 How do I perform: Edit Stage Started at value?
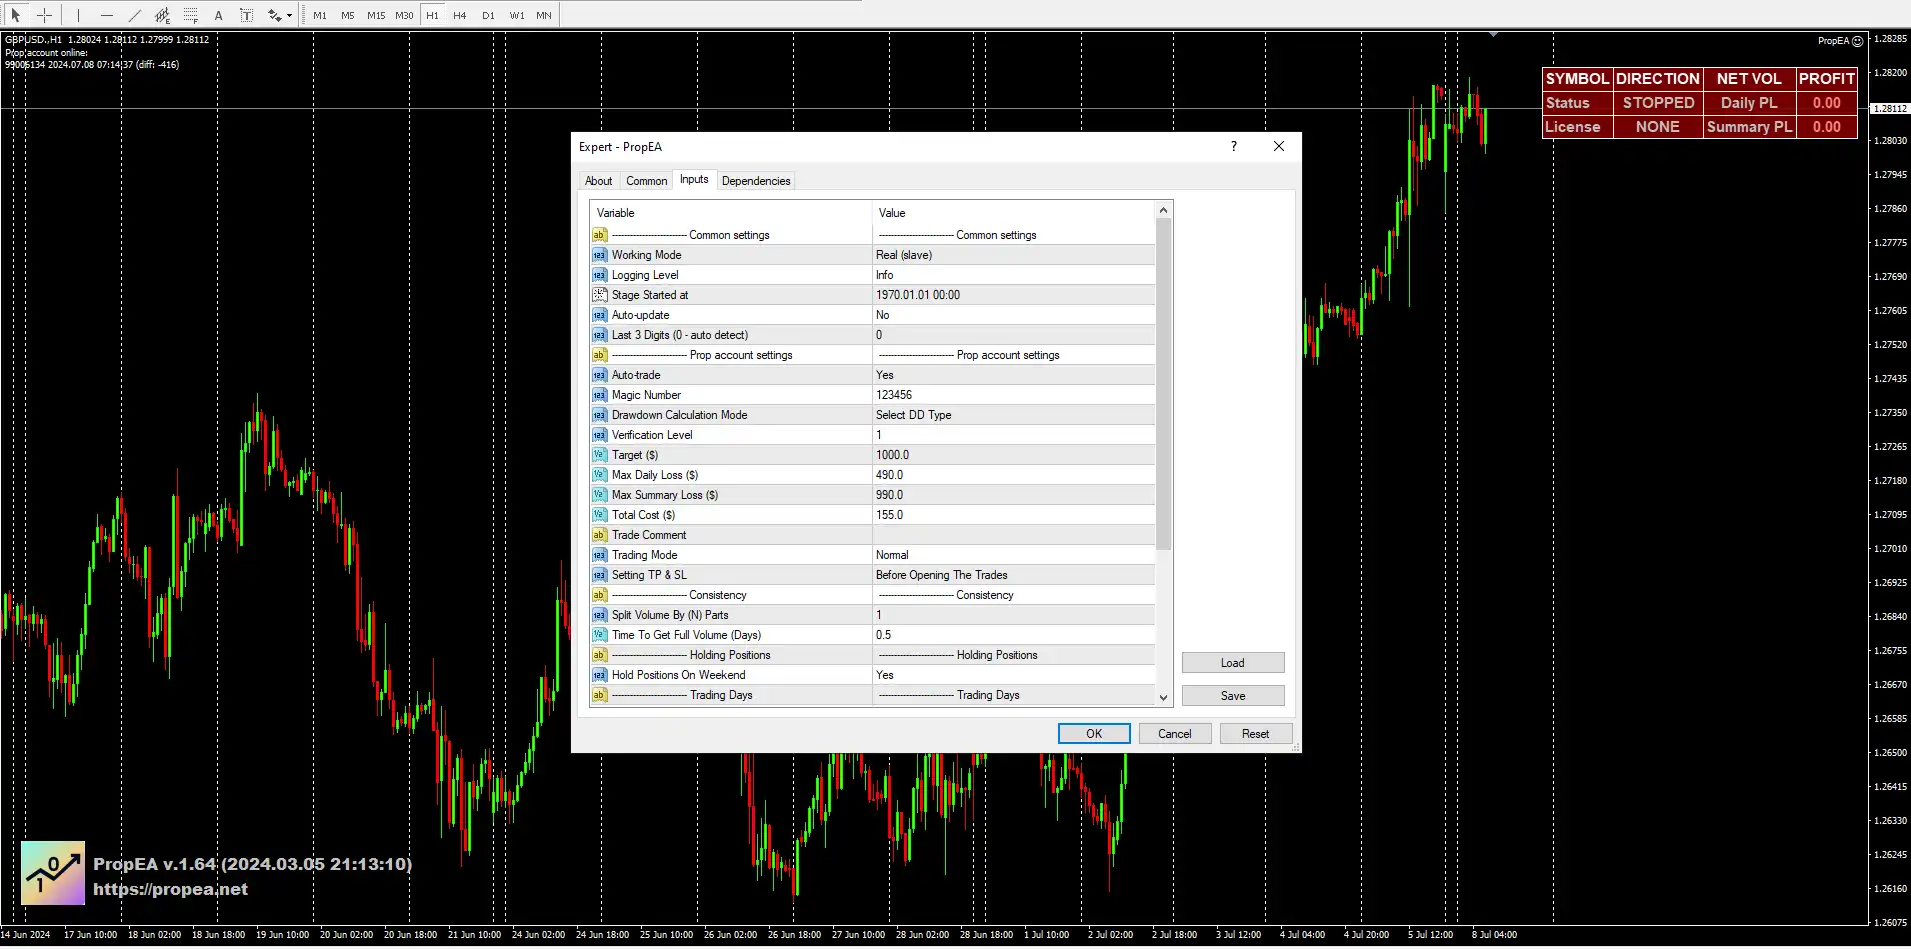pos(1013,295)
